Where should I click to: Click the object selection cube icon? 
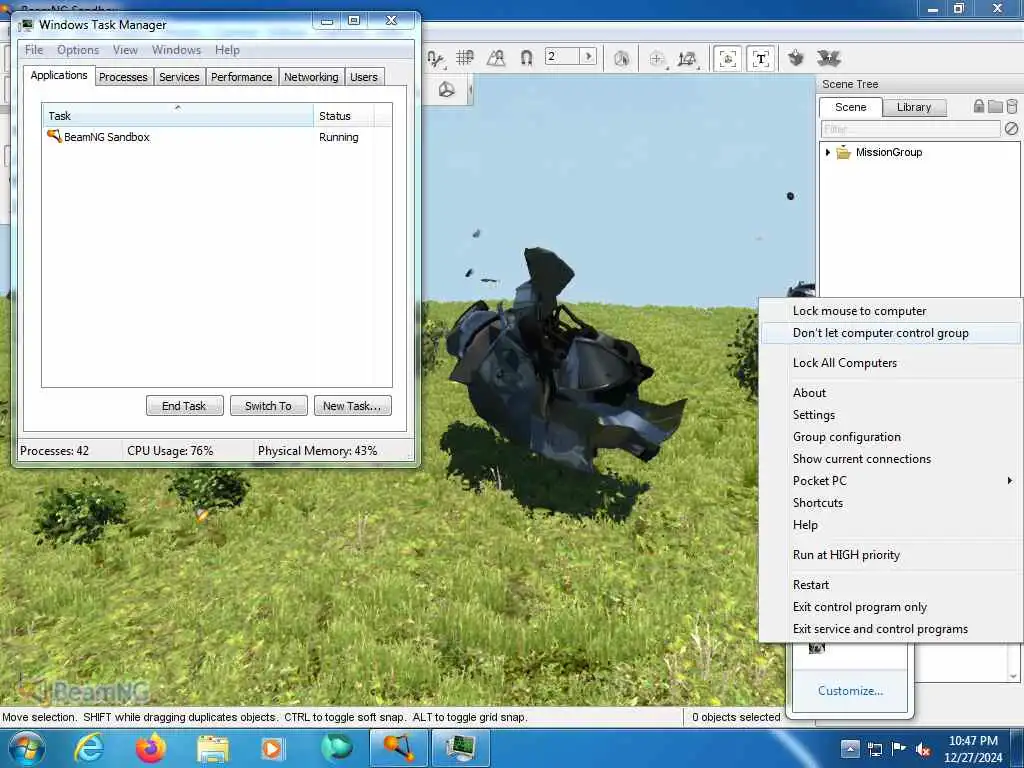click(621, 59)
